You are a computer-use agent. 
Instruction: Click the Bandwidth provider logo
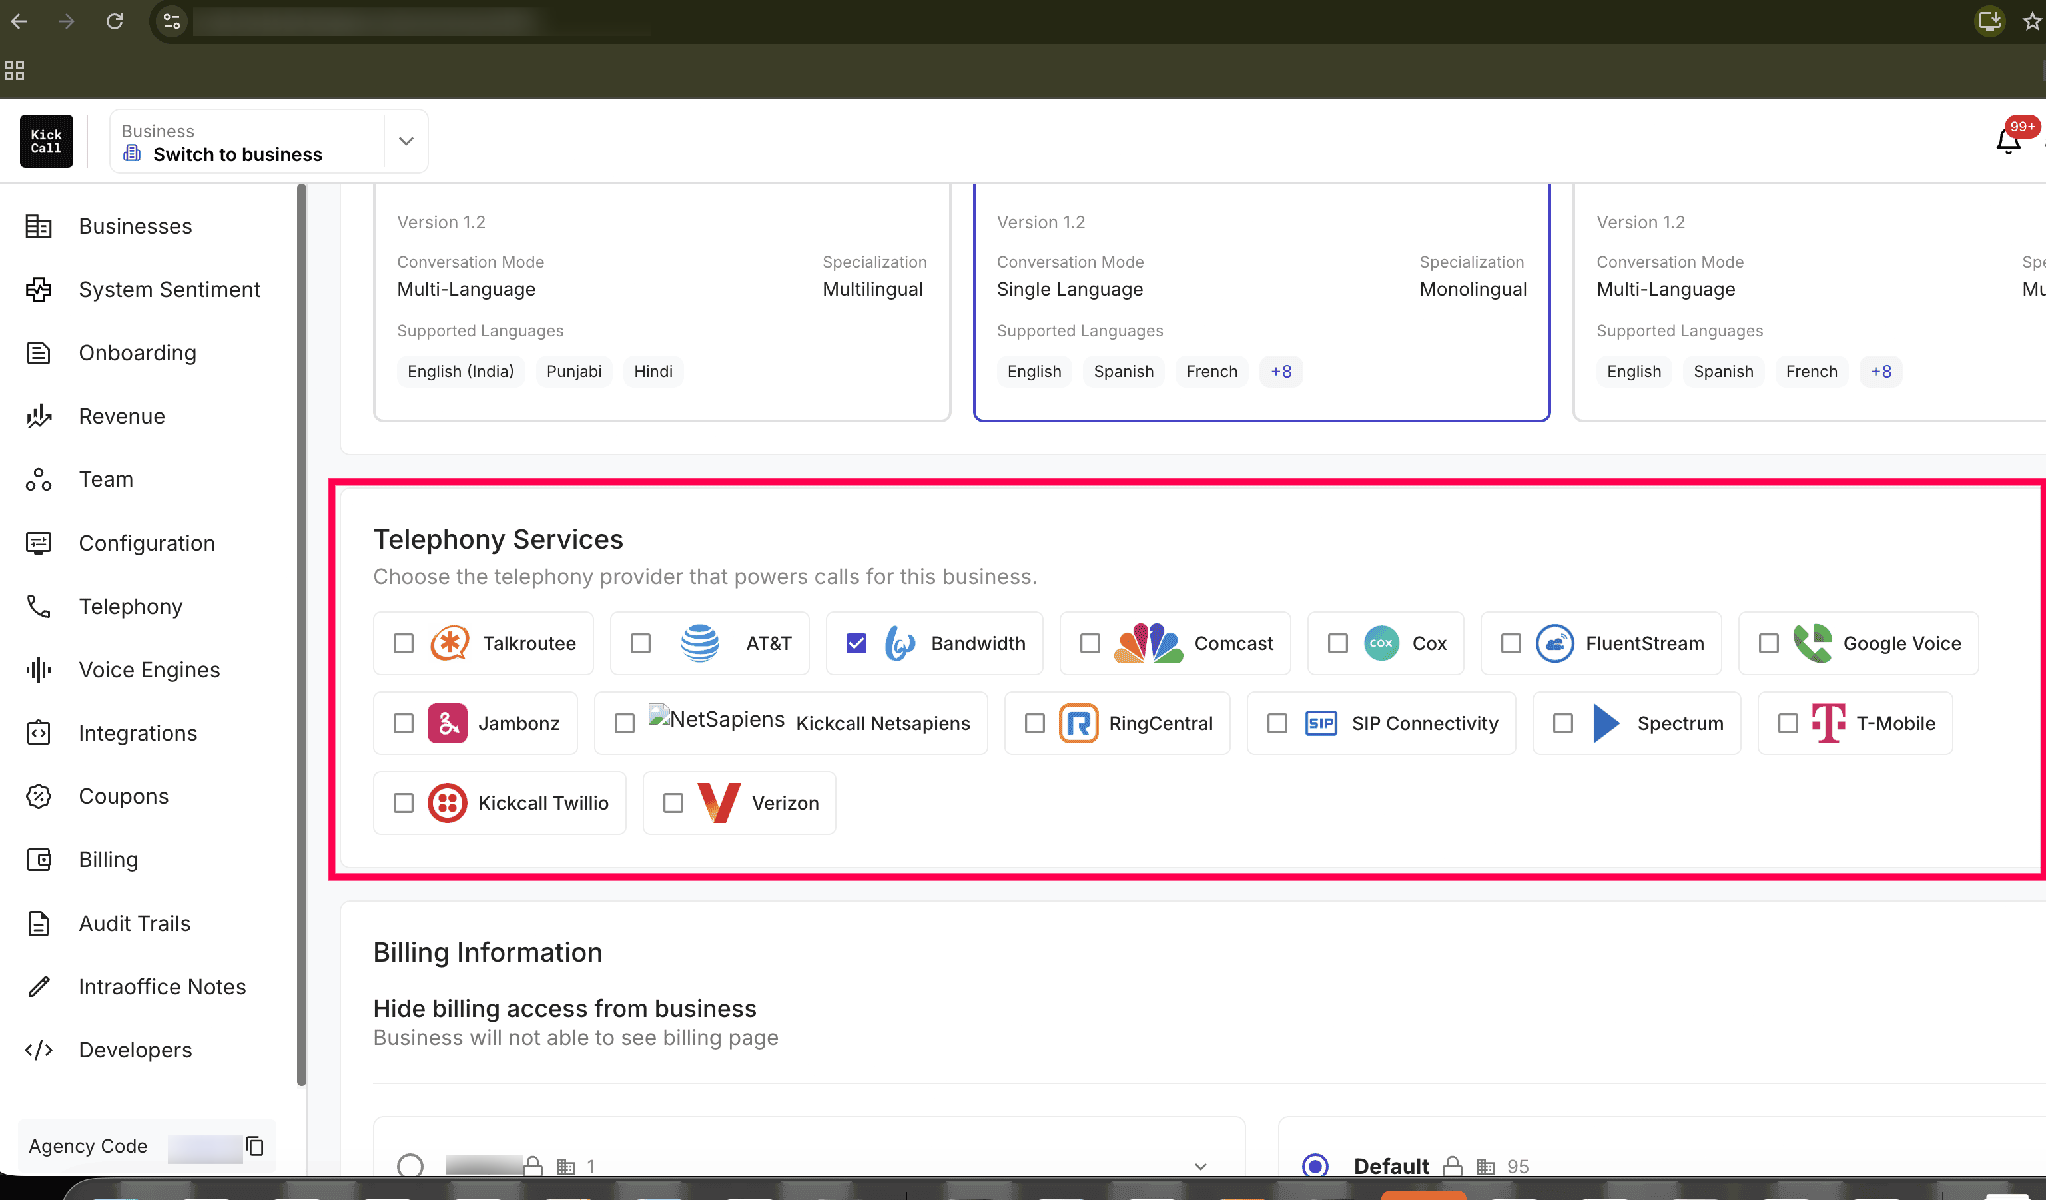tap(900, 643)
